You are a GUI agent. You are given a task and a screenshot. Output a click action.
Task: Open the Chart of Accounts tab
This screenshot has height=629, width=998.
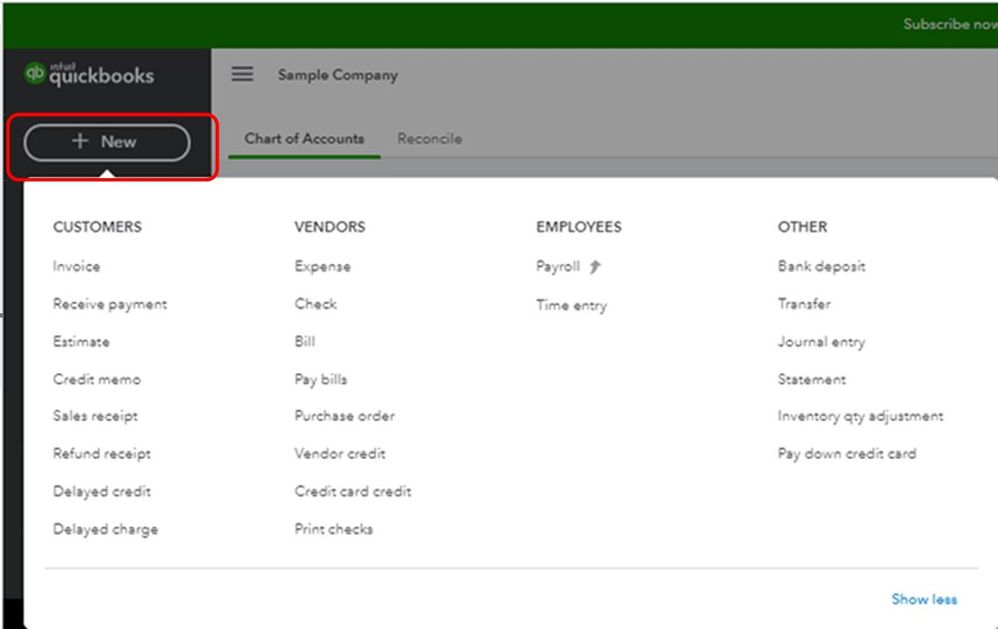coord(304,139)
